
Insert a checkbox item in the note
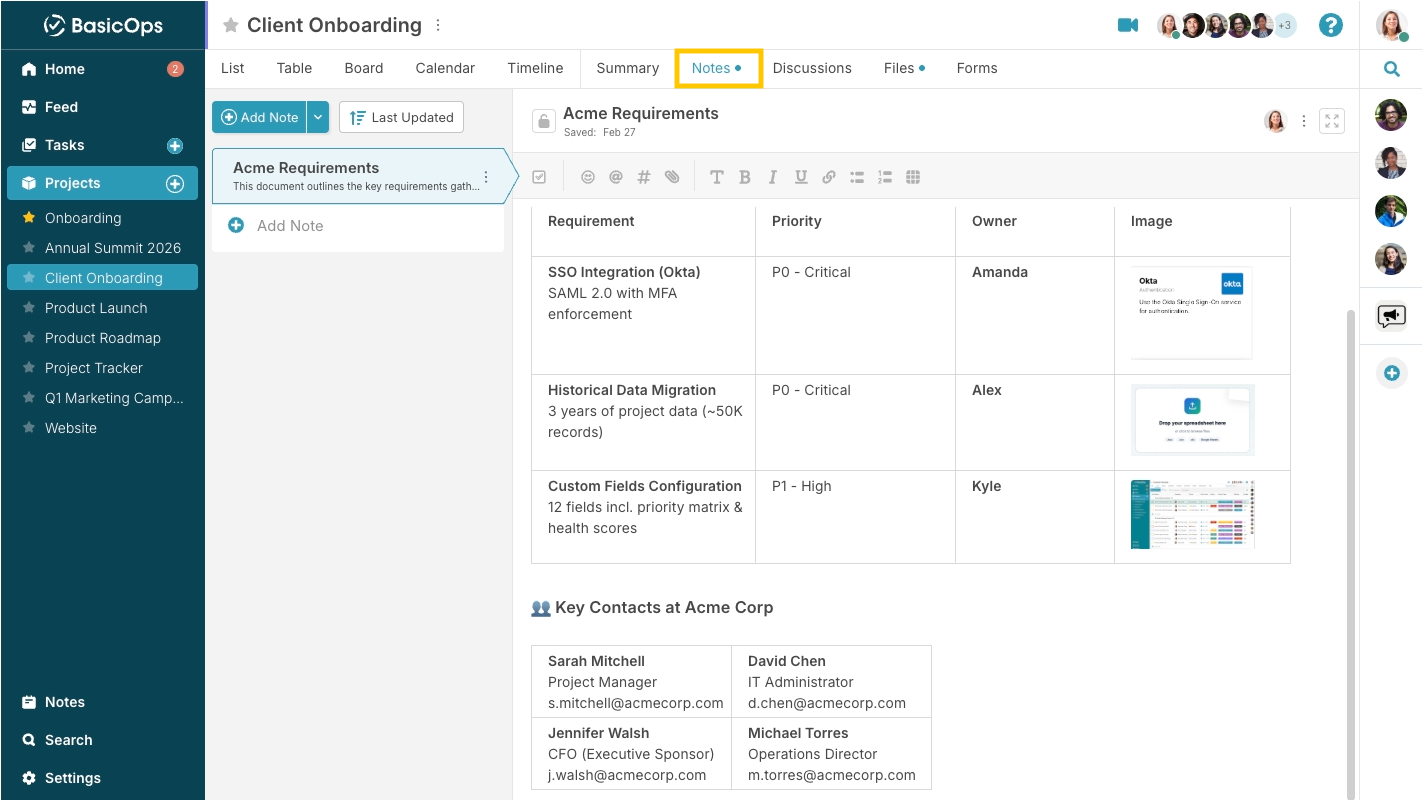tap(540, 177)
